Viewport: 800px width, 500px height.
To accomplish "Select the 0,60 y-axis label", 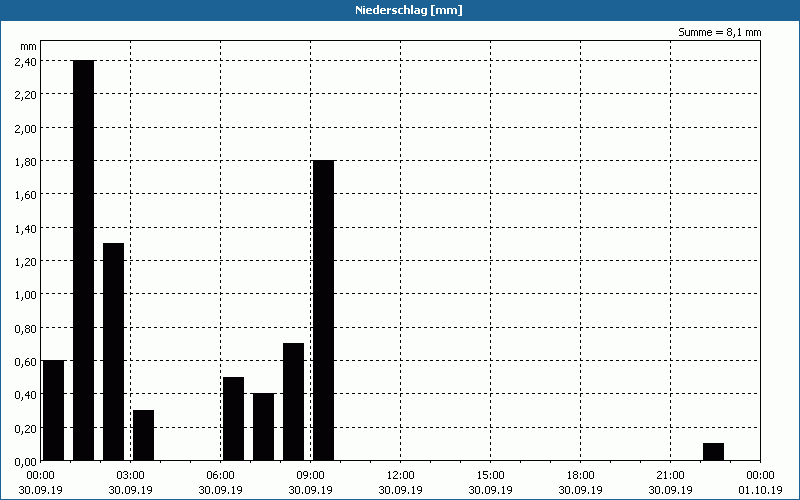I will 26,361.
